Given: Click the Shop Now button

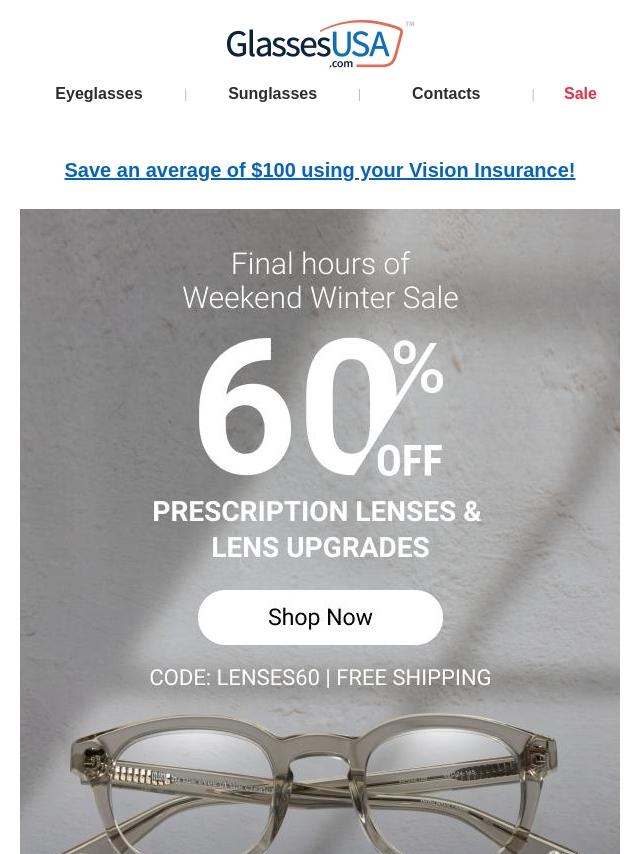Looking at the screenshot, I should pyautogui.click(x=320, y=617).
